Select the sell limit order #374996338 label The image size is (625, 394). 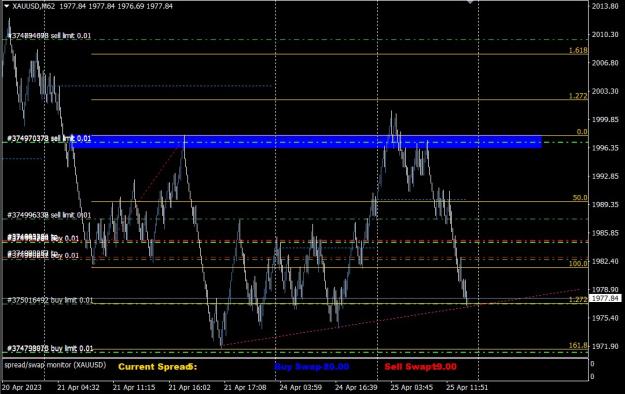point(49,215)
